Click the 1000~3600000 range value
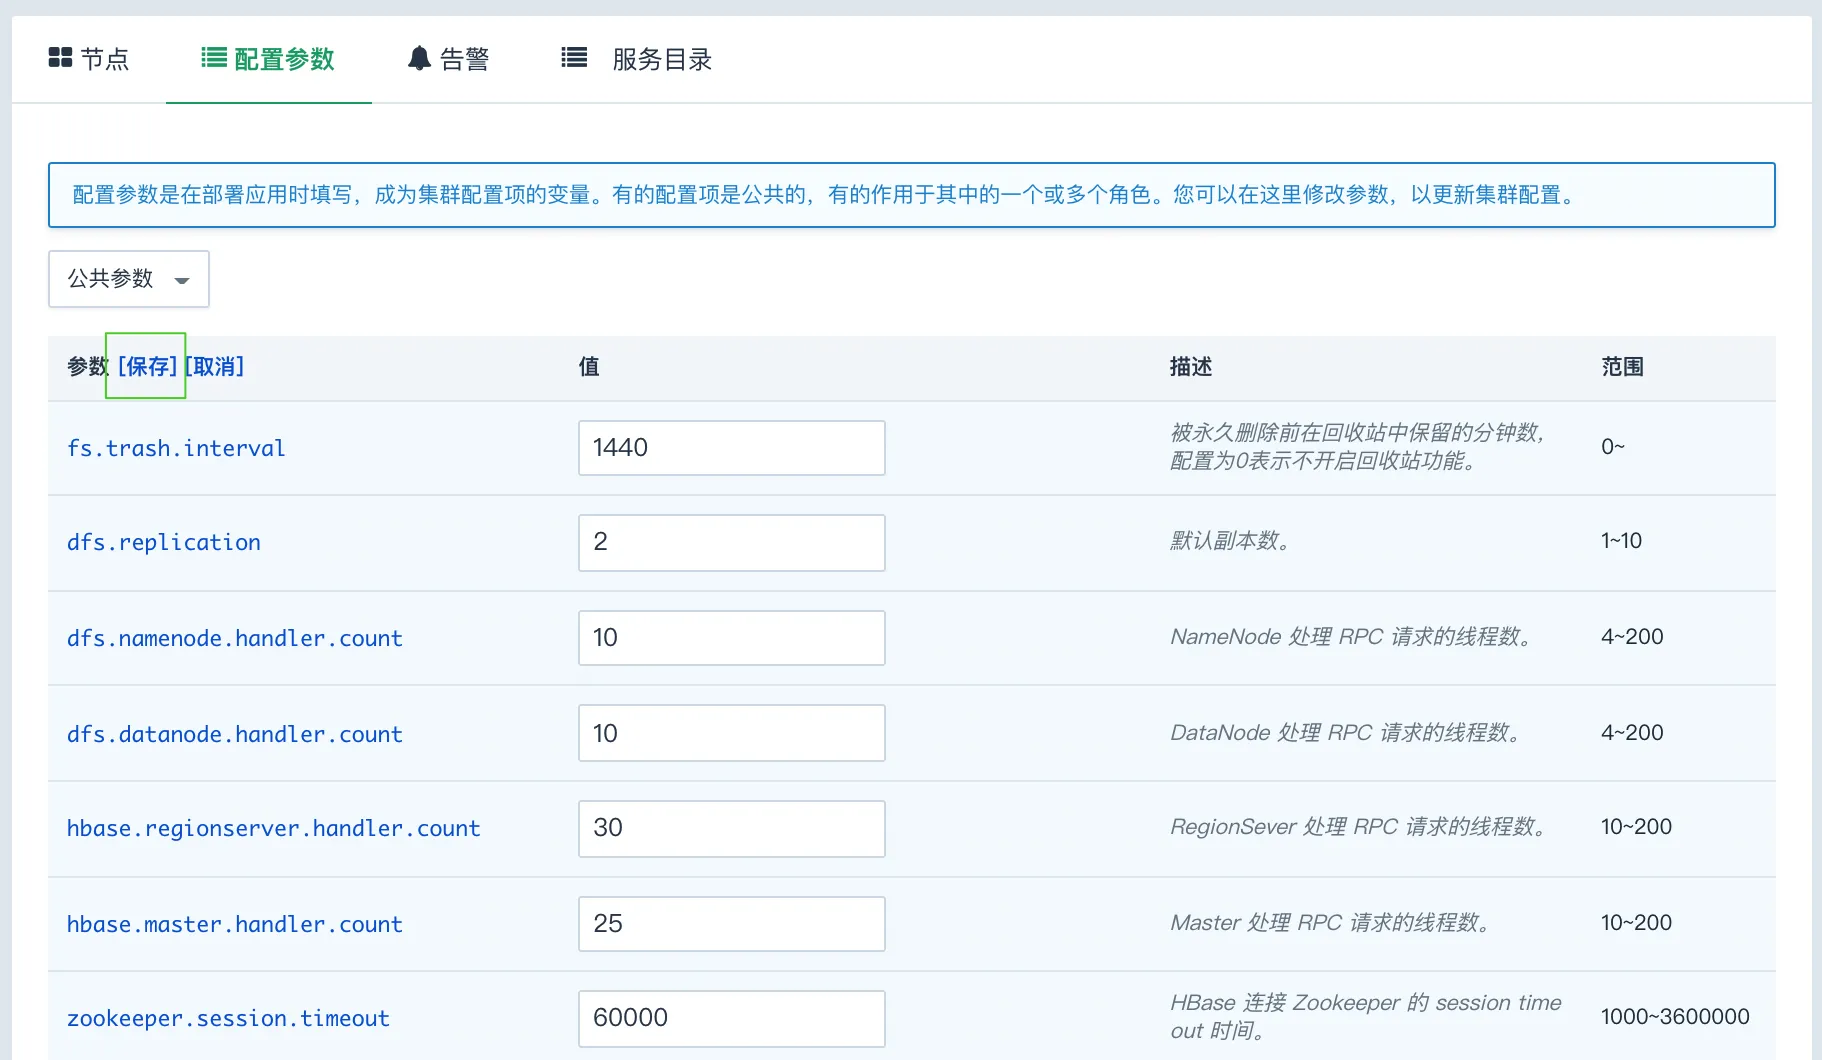 1675,1017
